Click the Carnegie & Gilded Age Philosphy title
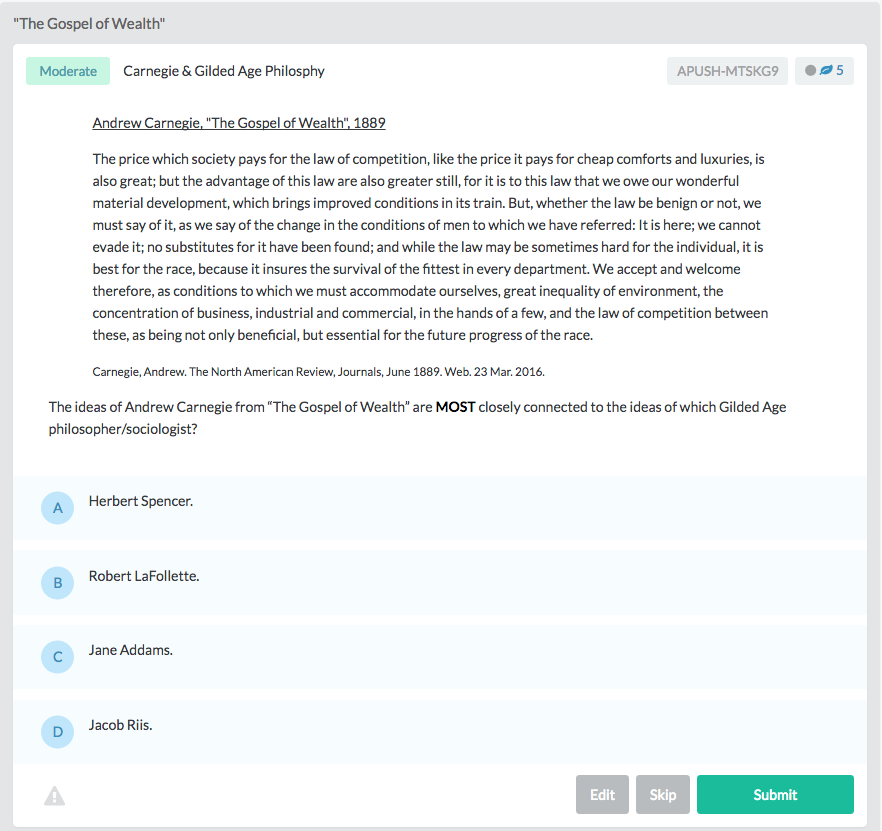 [x=224, y=71]
